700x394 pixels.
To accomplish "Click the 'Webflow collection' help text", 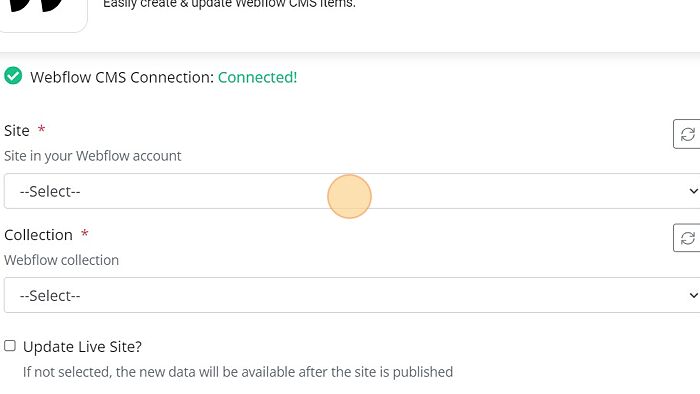I will click(62, 260).
